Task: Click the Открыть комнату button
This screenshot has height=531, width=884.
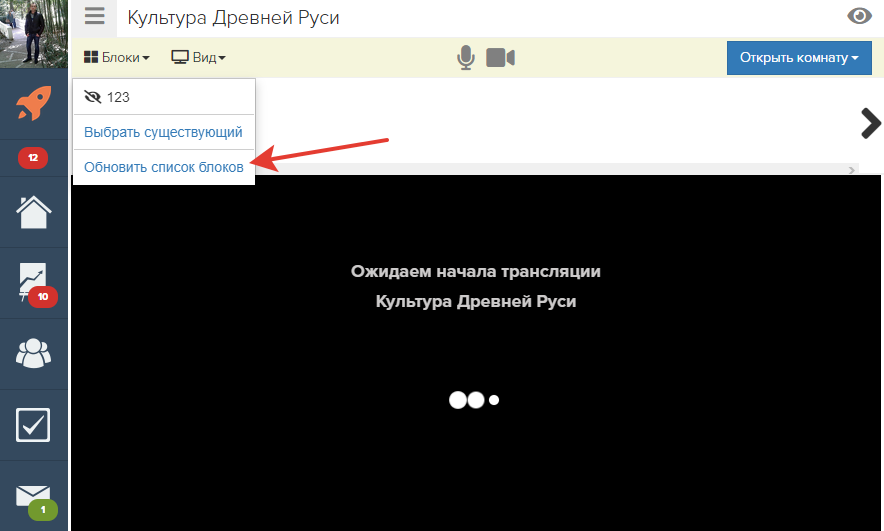Action: click(799, 57)
